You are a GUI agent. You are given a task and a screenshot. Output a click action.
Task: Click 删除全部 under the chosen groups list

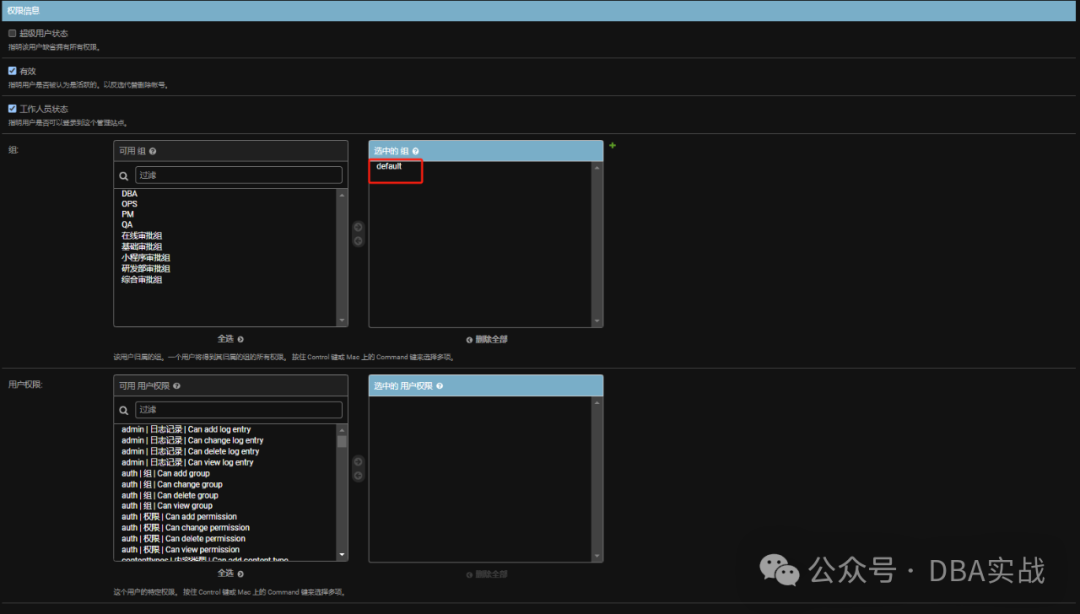487,339
